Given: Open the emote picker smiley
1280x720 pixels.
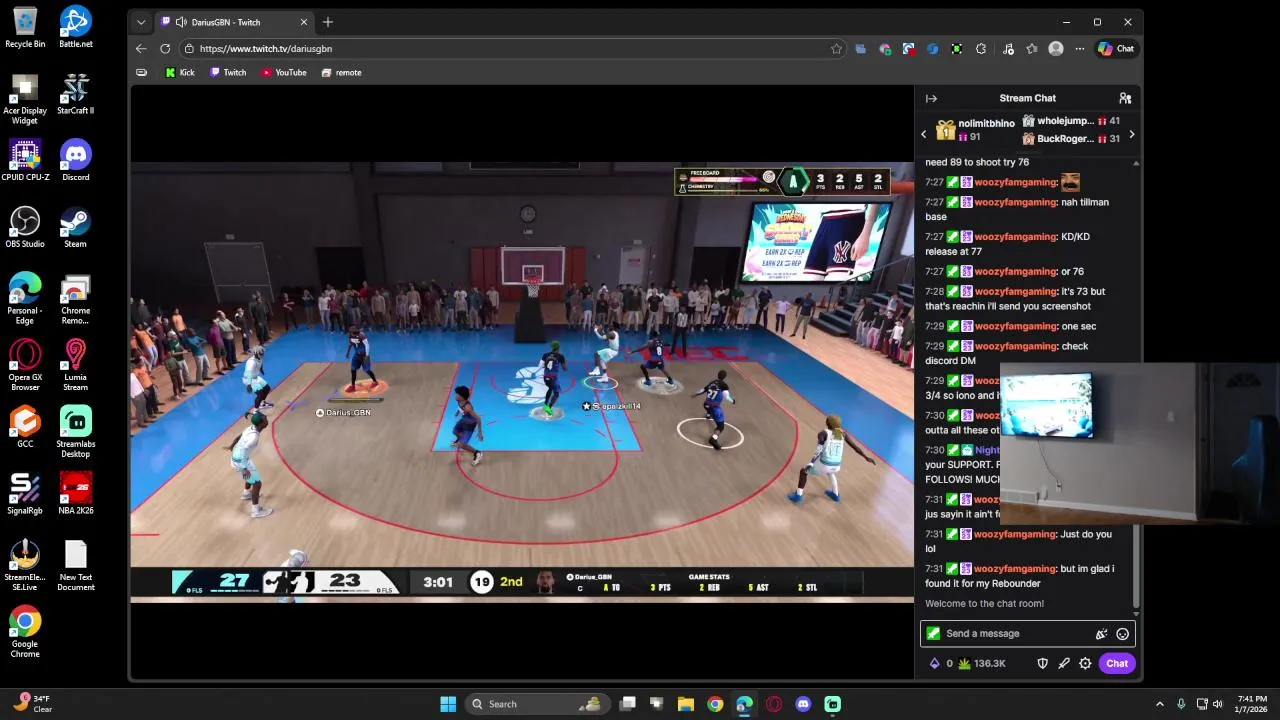Looking at the screenshot, I should (1122, 633).
